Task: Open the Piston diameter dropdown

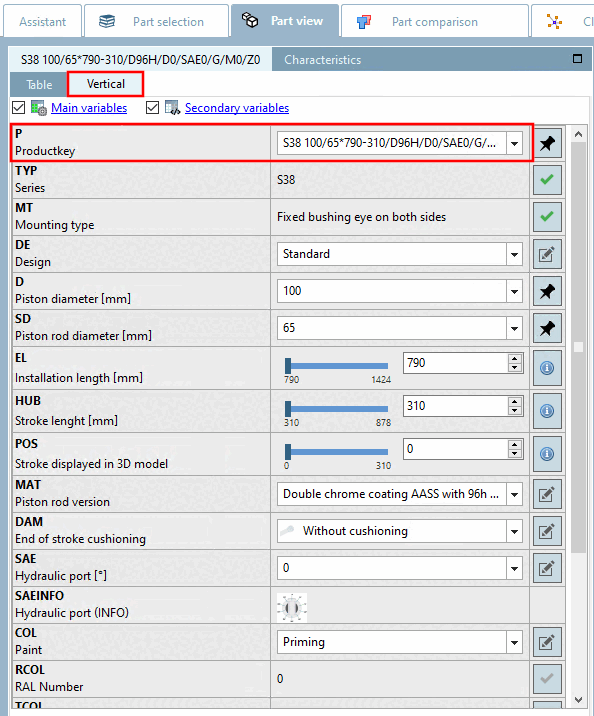Action: (x=514, y=291)
